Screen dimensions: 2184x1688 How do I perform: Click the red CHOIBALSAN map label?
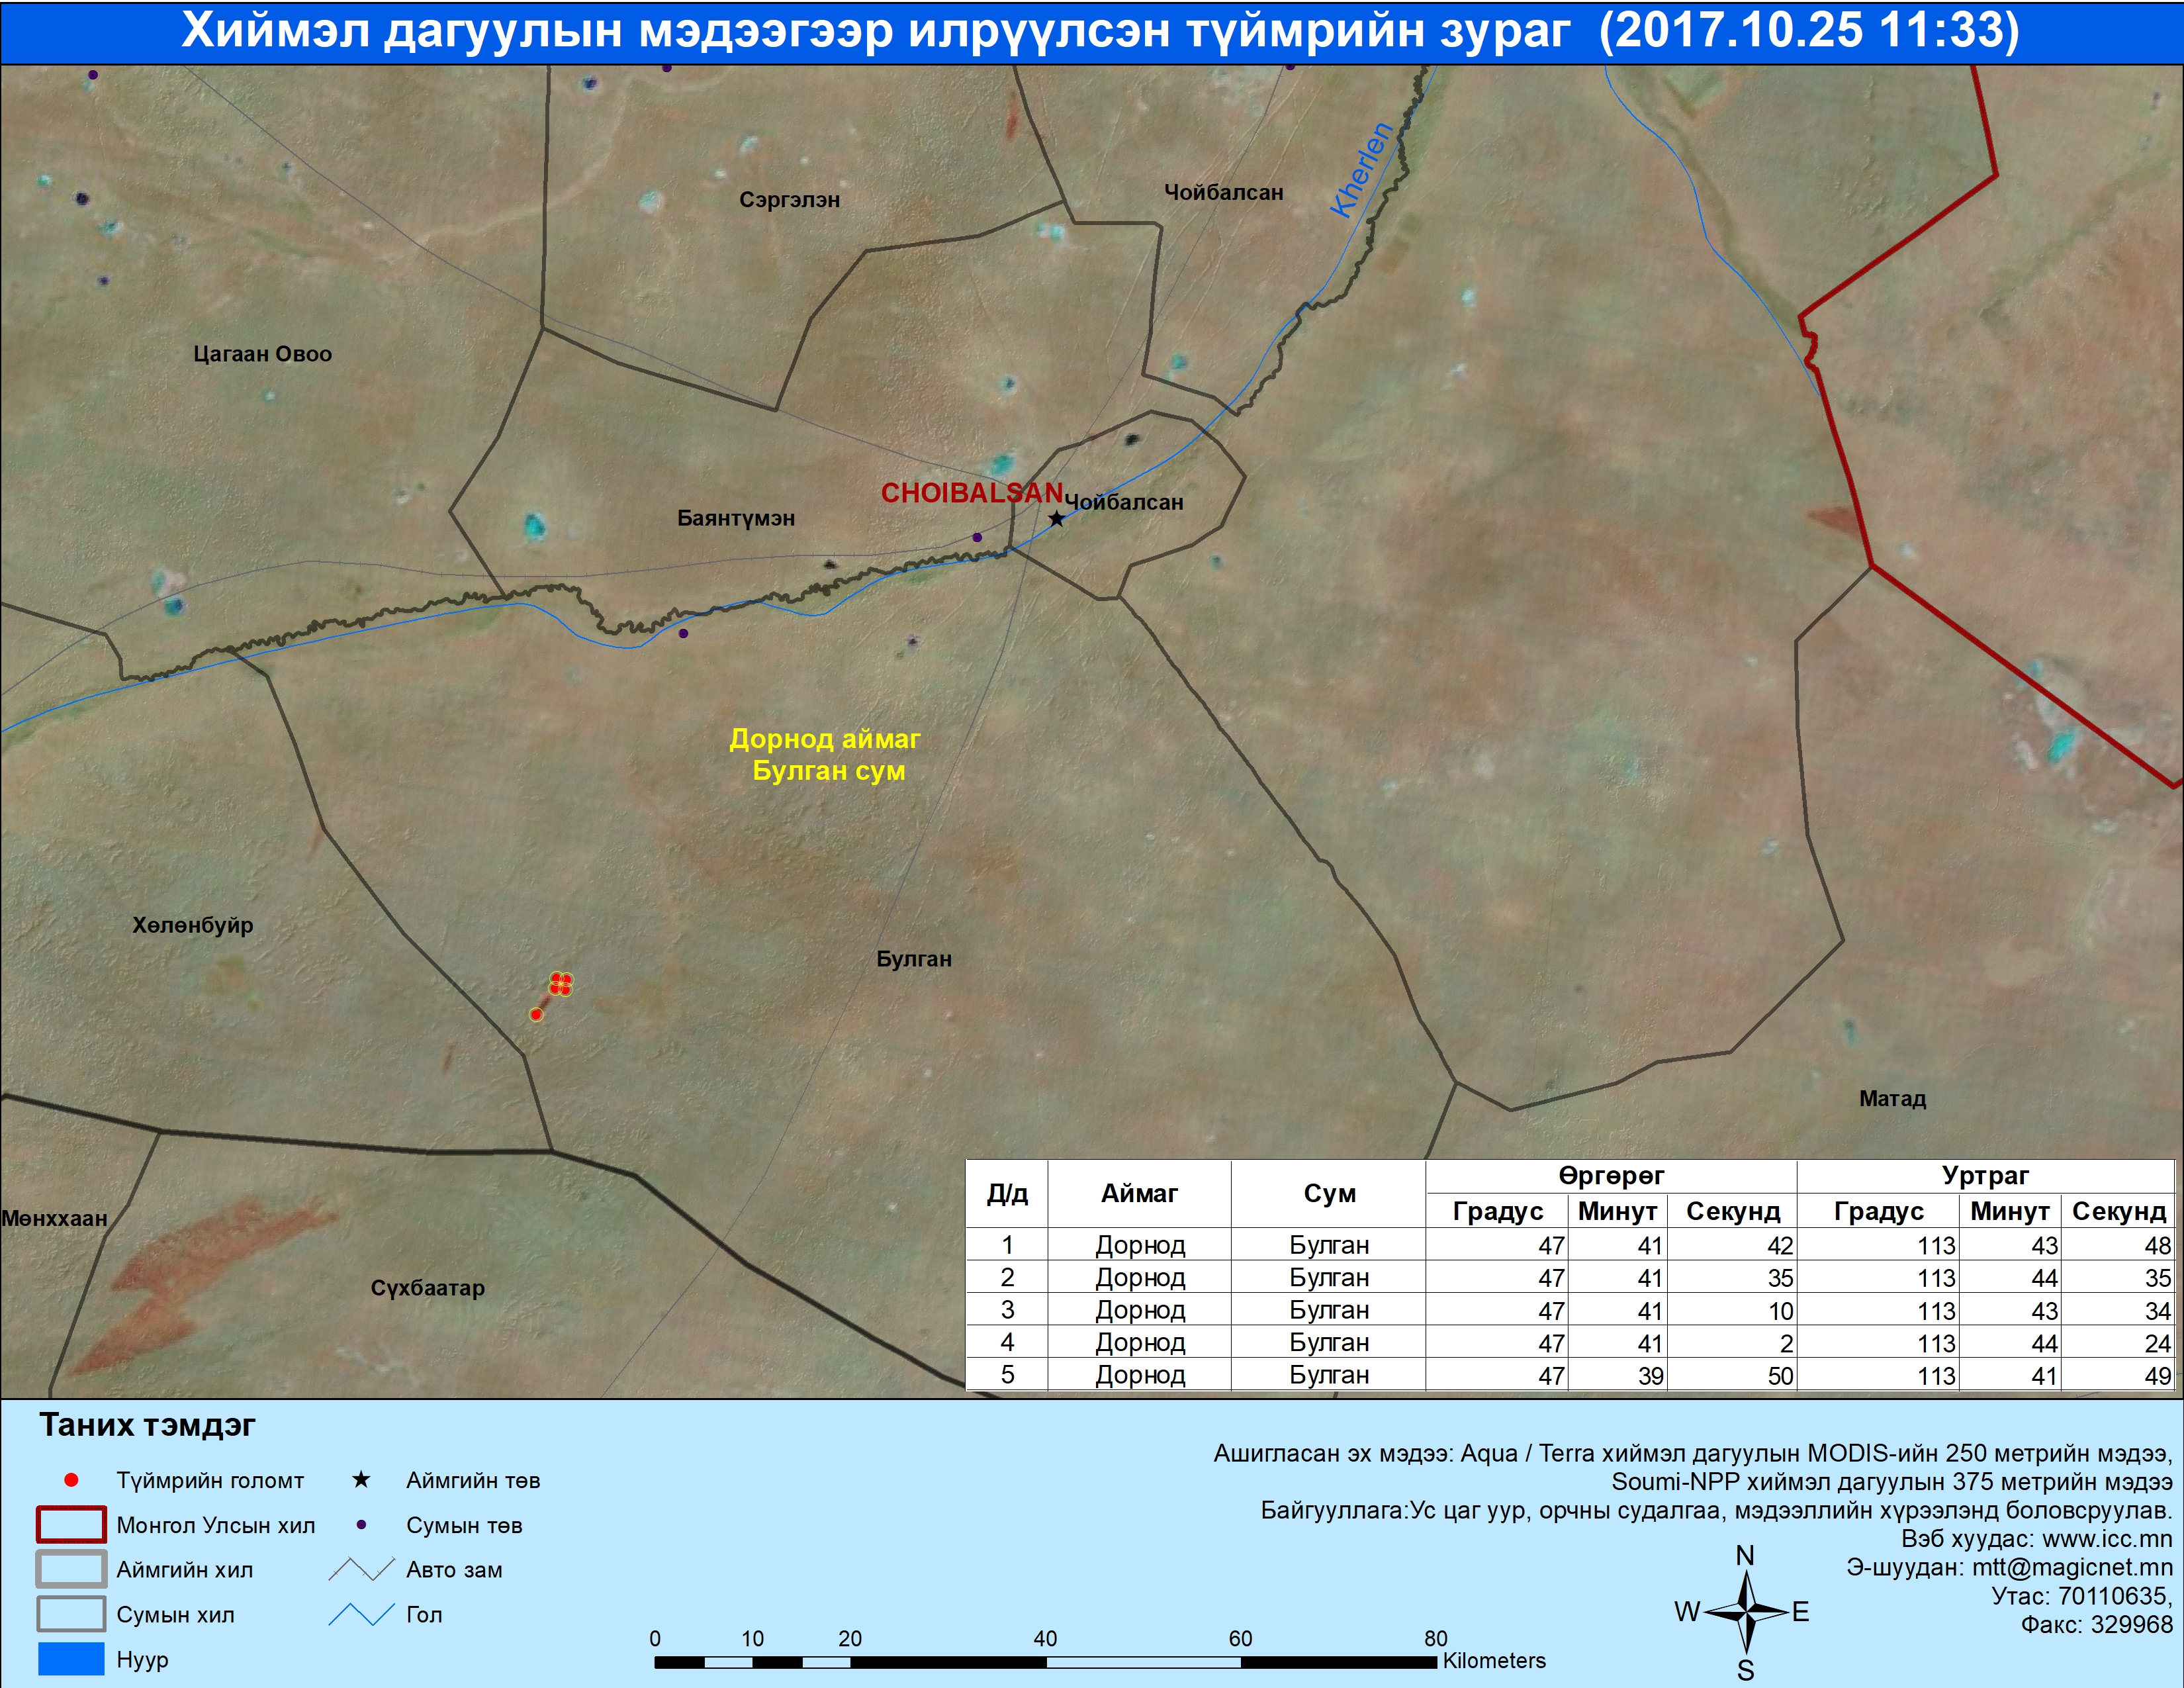[x=971, y=493]
